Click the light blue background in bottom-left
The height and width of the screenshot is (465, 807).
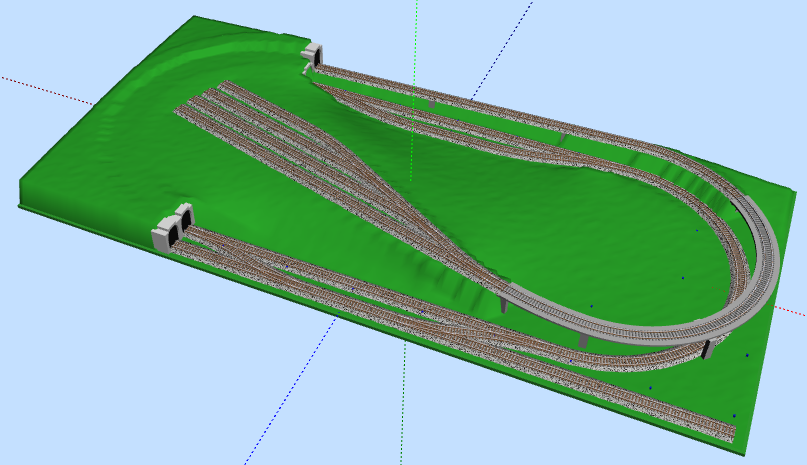[100, 380]
